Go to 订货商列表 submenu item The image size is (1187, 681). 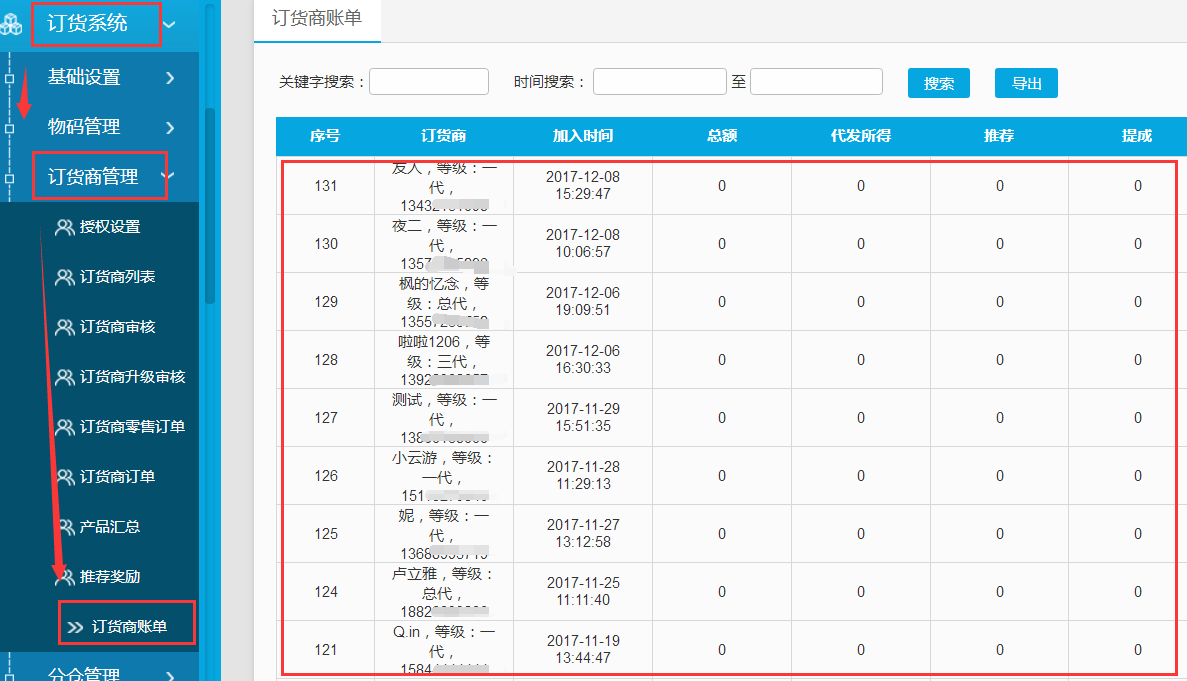117,277
